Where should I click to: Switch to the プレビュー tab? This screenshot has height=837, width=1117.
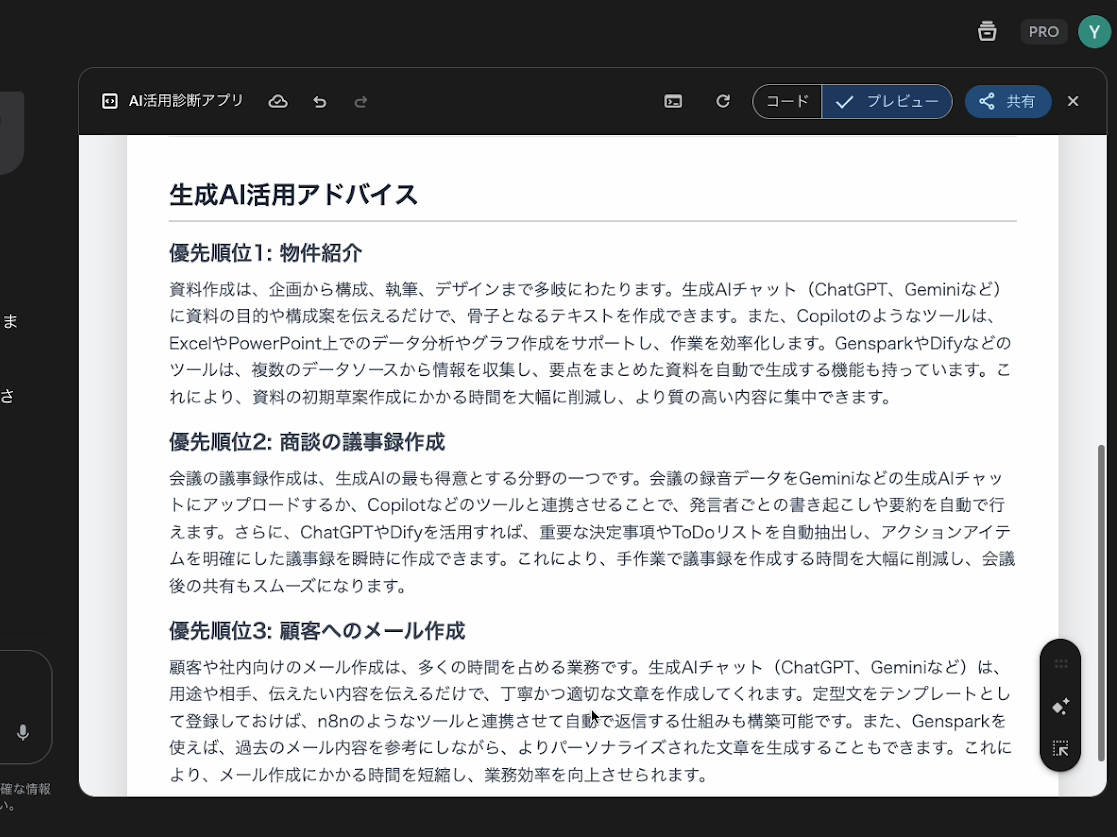887,101
